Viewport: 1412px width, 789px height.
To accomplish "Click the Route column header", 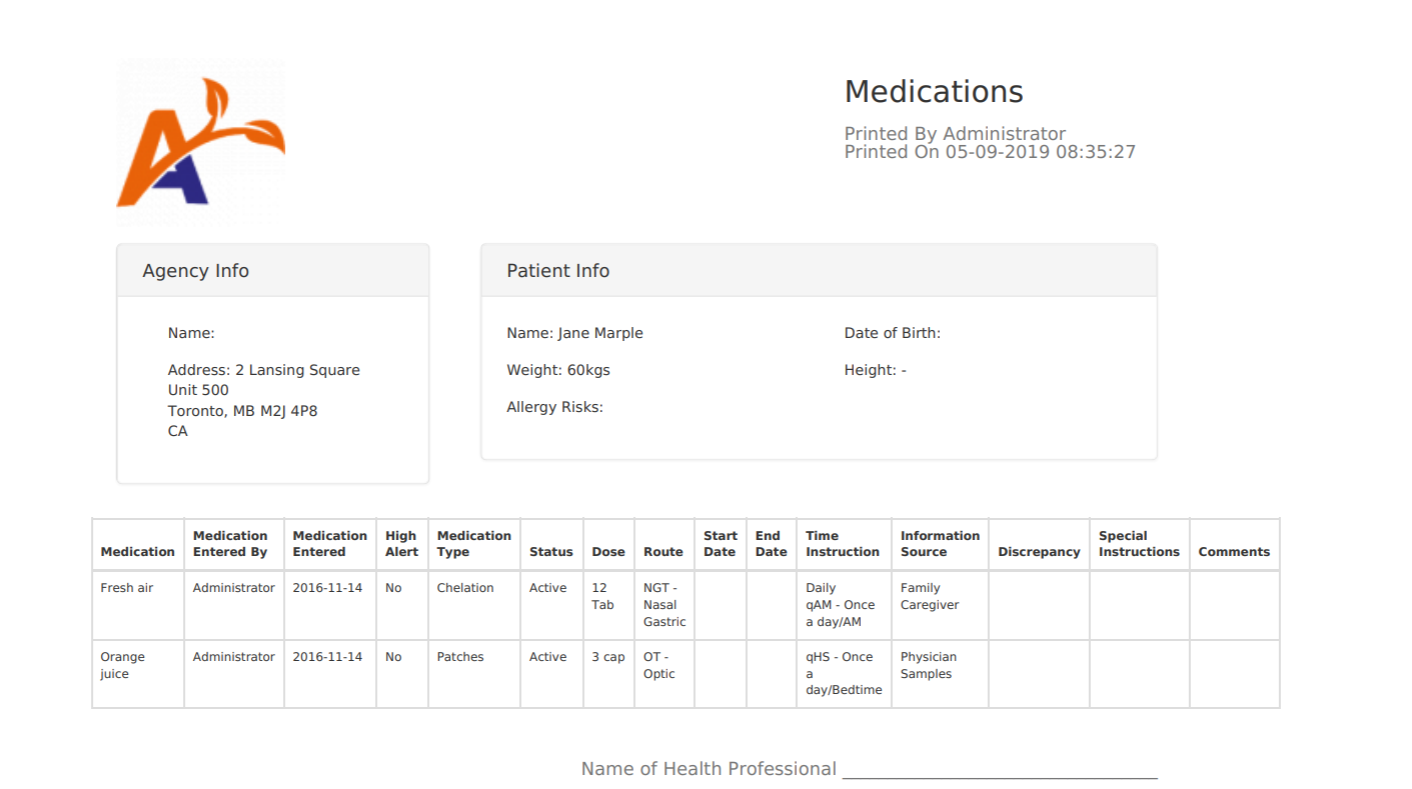I will (663, 552).
